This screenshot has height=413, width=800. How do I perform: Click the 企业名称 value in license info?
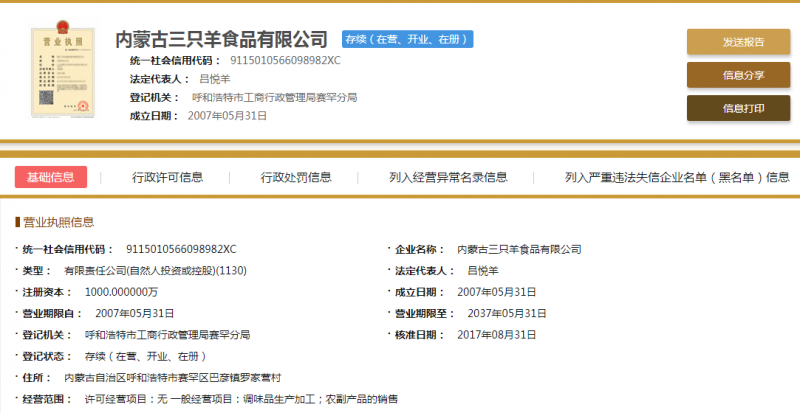[x=519, y=250]
